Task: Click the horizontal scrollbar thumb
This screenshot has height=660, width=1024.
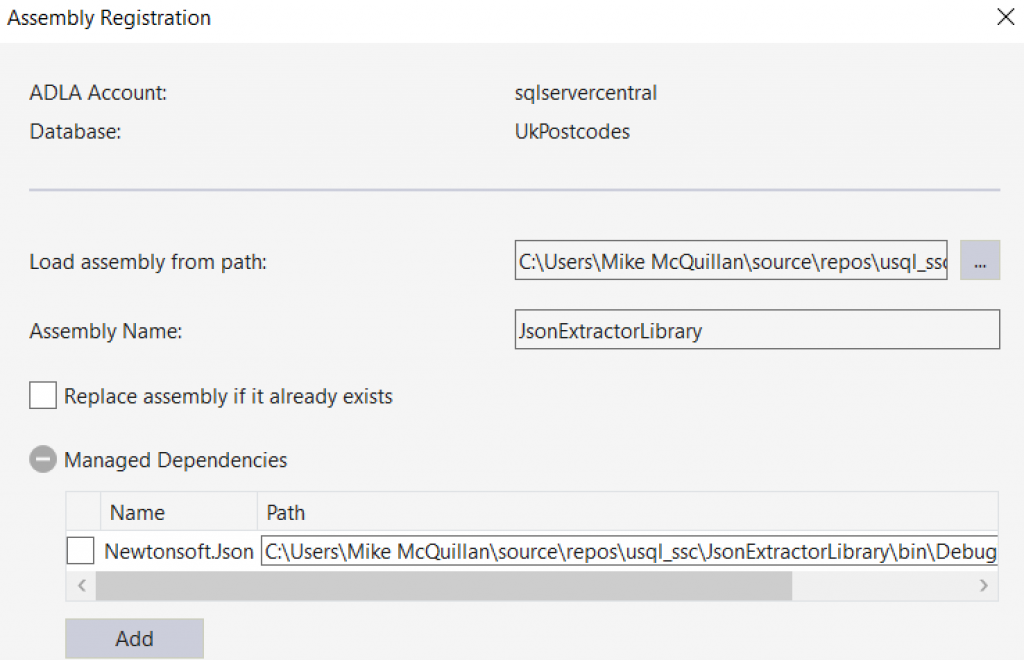Action: pos(443,585)
